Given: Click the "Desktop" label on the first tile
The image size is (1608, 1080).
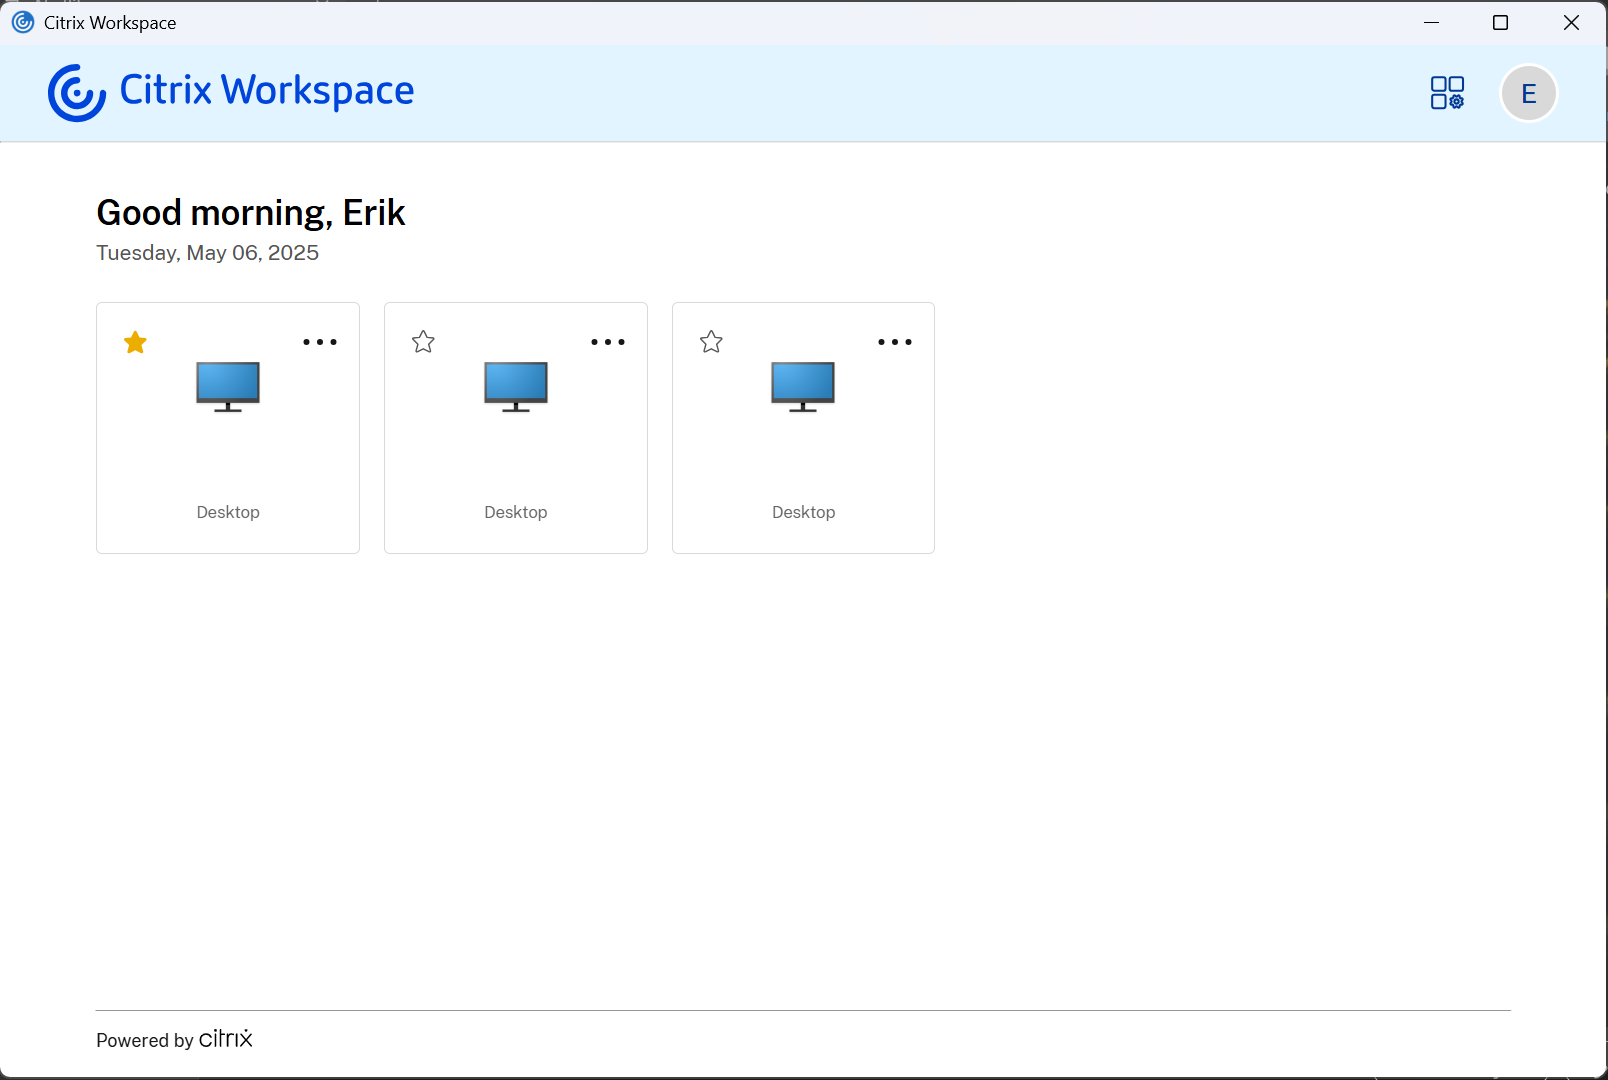Looking at the screenshot, I should tap(228, 512).
